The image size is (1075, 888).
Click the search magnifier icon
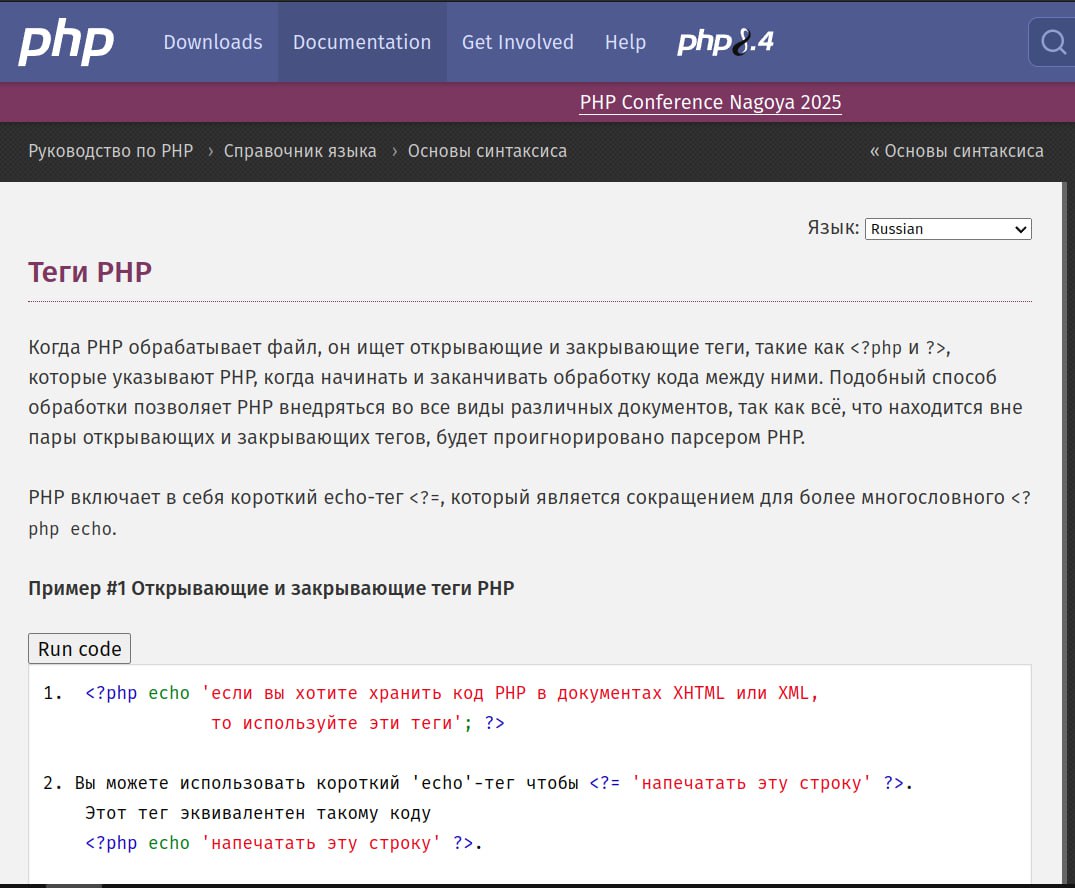tap(1053, 42)
